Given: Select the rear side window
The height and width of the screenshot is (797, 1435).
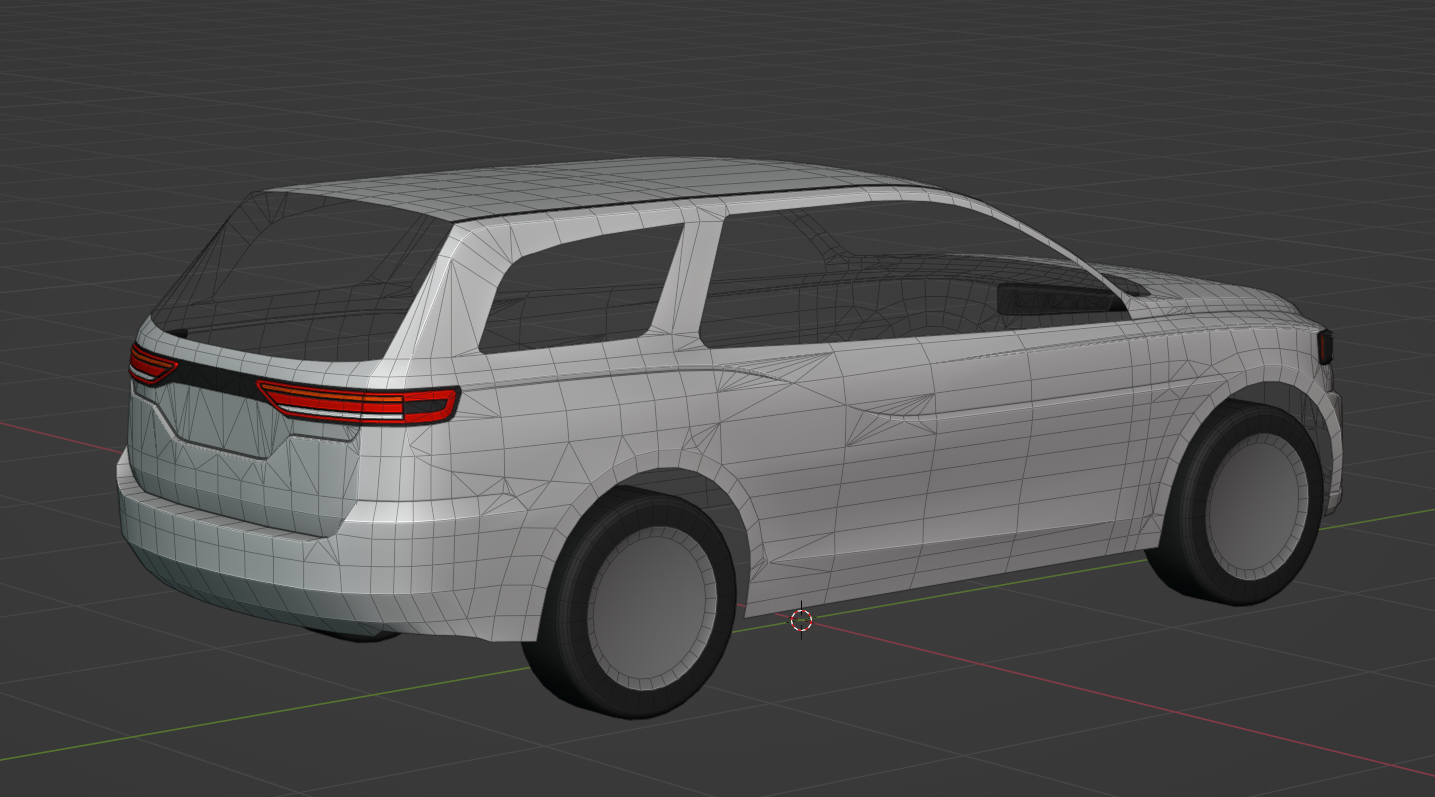Looking at the screenshot, I should coord(582,287).
